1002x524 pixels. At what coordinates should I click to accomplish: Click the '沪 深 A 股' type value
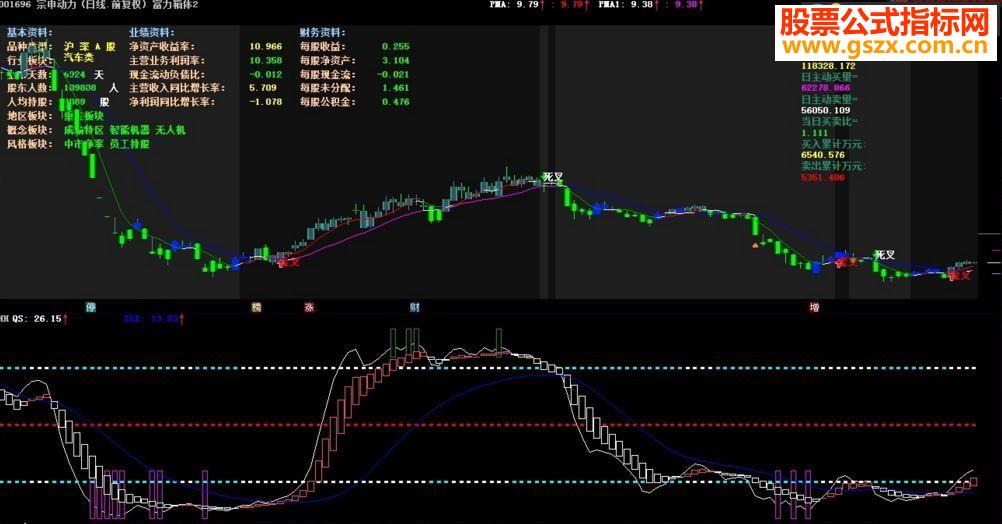point(89,46)
